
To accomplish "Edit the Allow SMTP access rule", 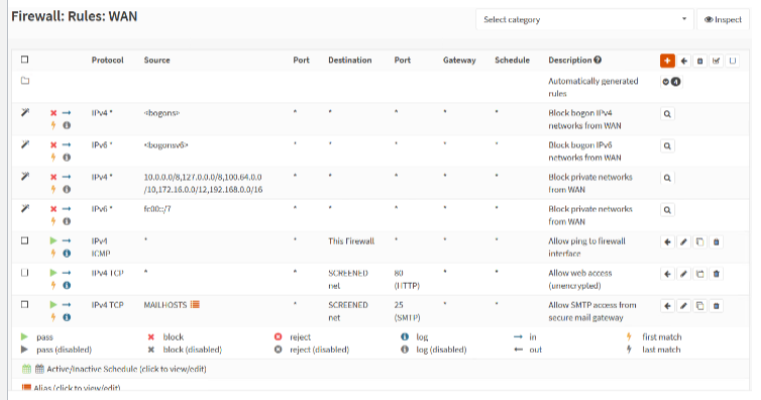I will click(683, 306).
